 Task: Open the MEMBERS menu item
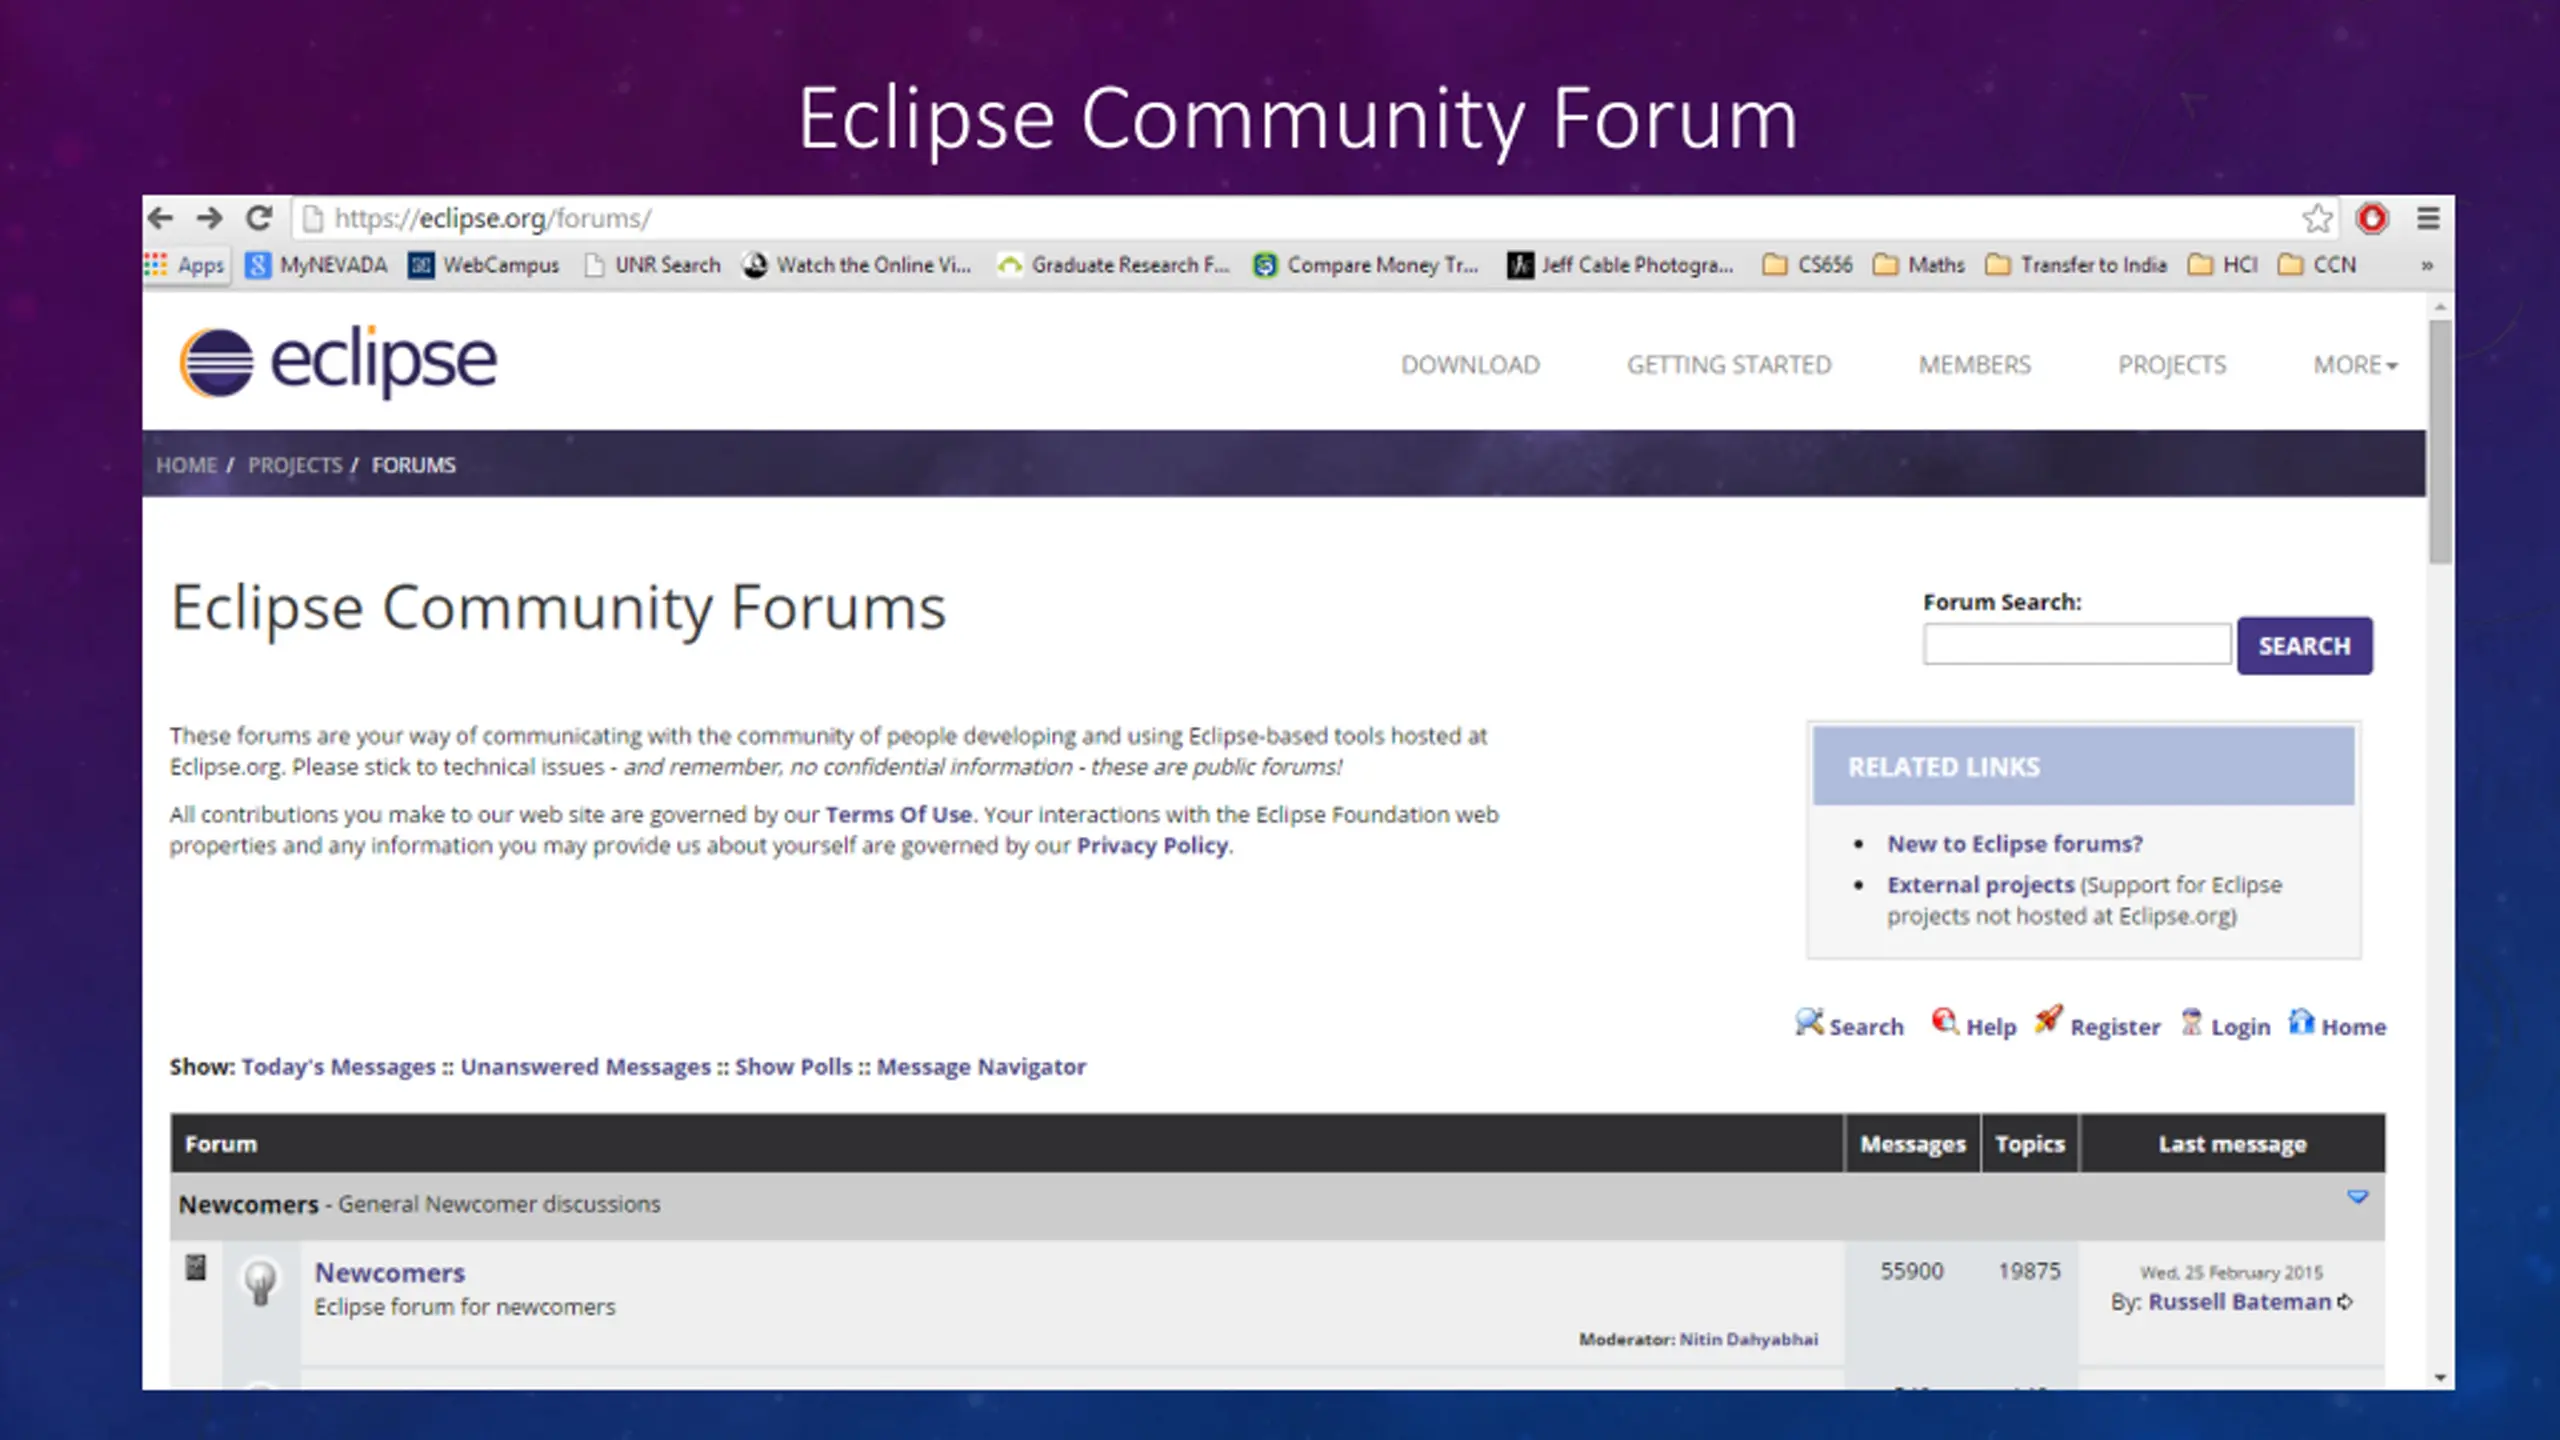pos(1975,365)
